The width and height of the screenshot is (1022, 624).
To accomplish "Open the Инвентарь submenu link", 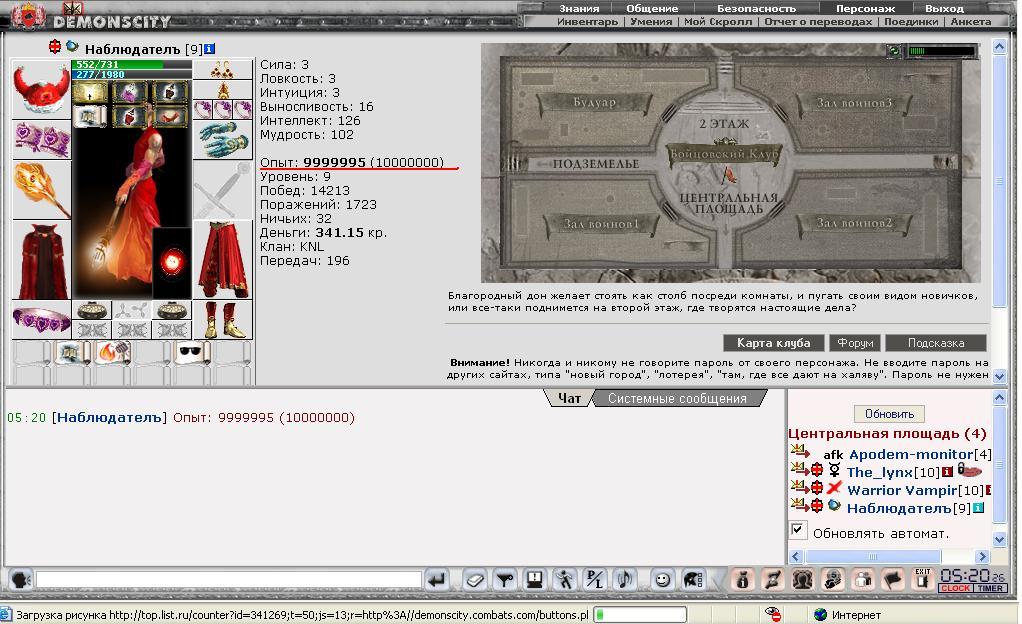I will pos(587,22).
